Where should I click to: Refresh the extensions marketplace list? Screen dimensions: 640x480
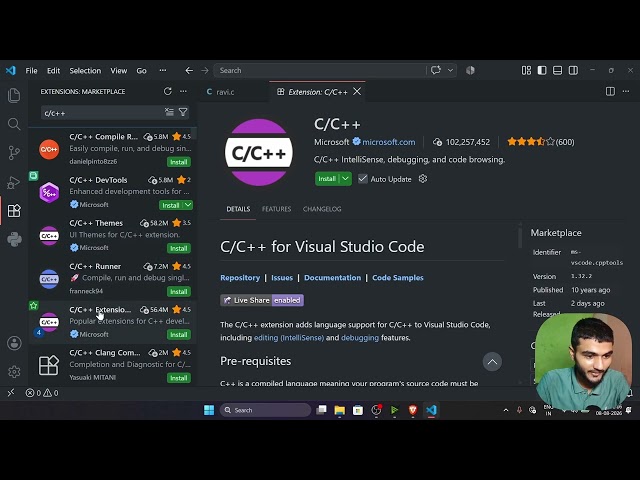coord(168,91)
